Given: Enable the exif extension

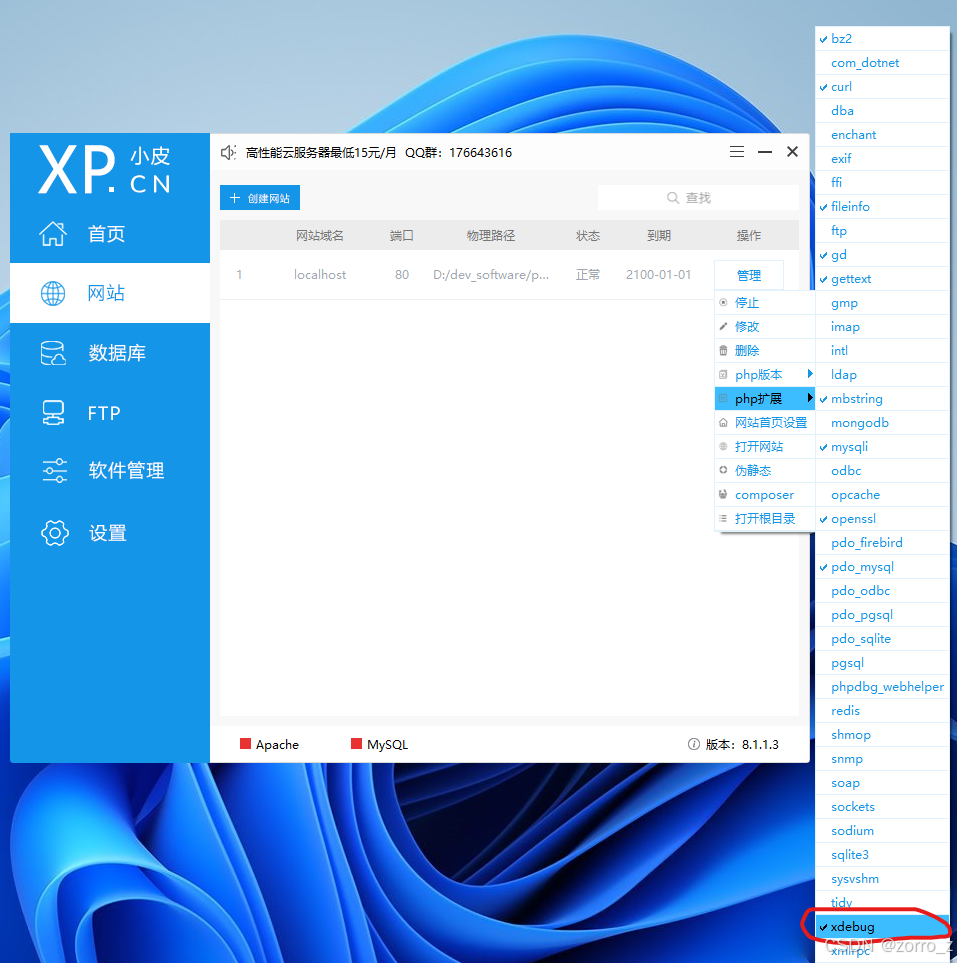Looking at the screenshot, I should pos(882,158).
